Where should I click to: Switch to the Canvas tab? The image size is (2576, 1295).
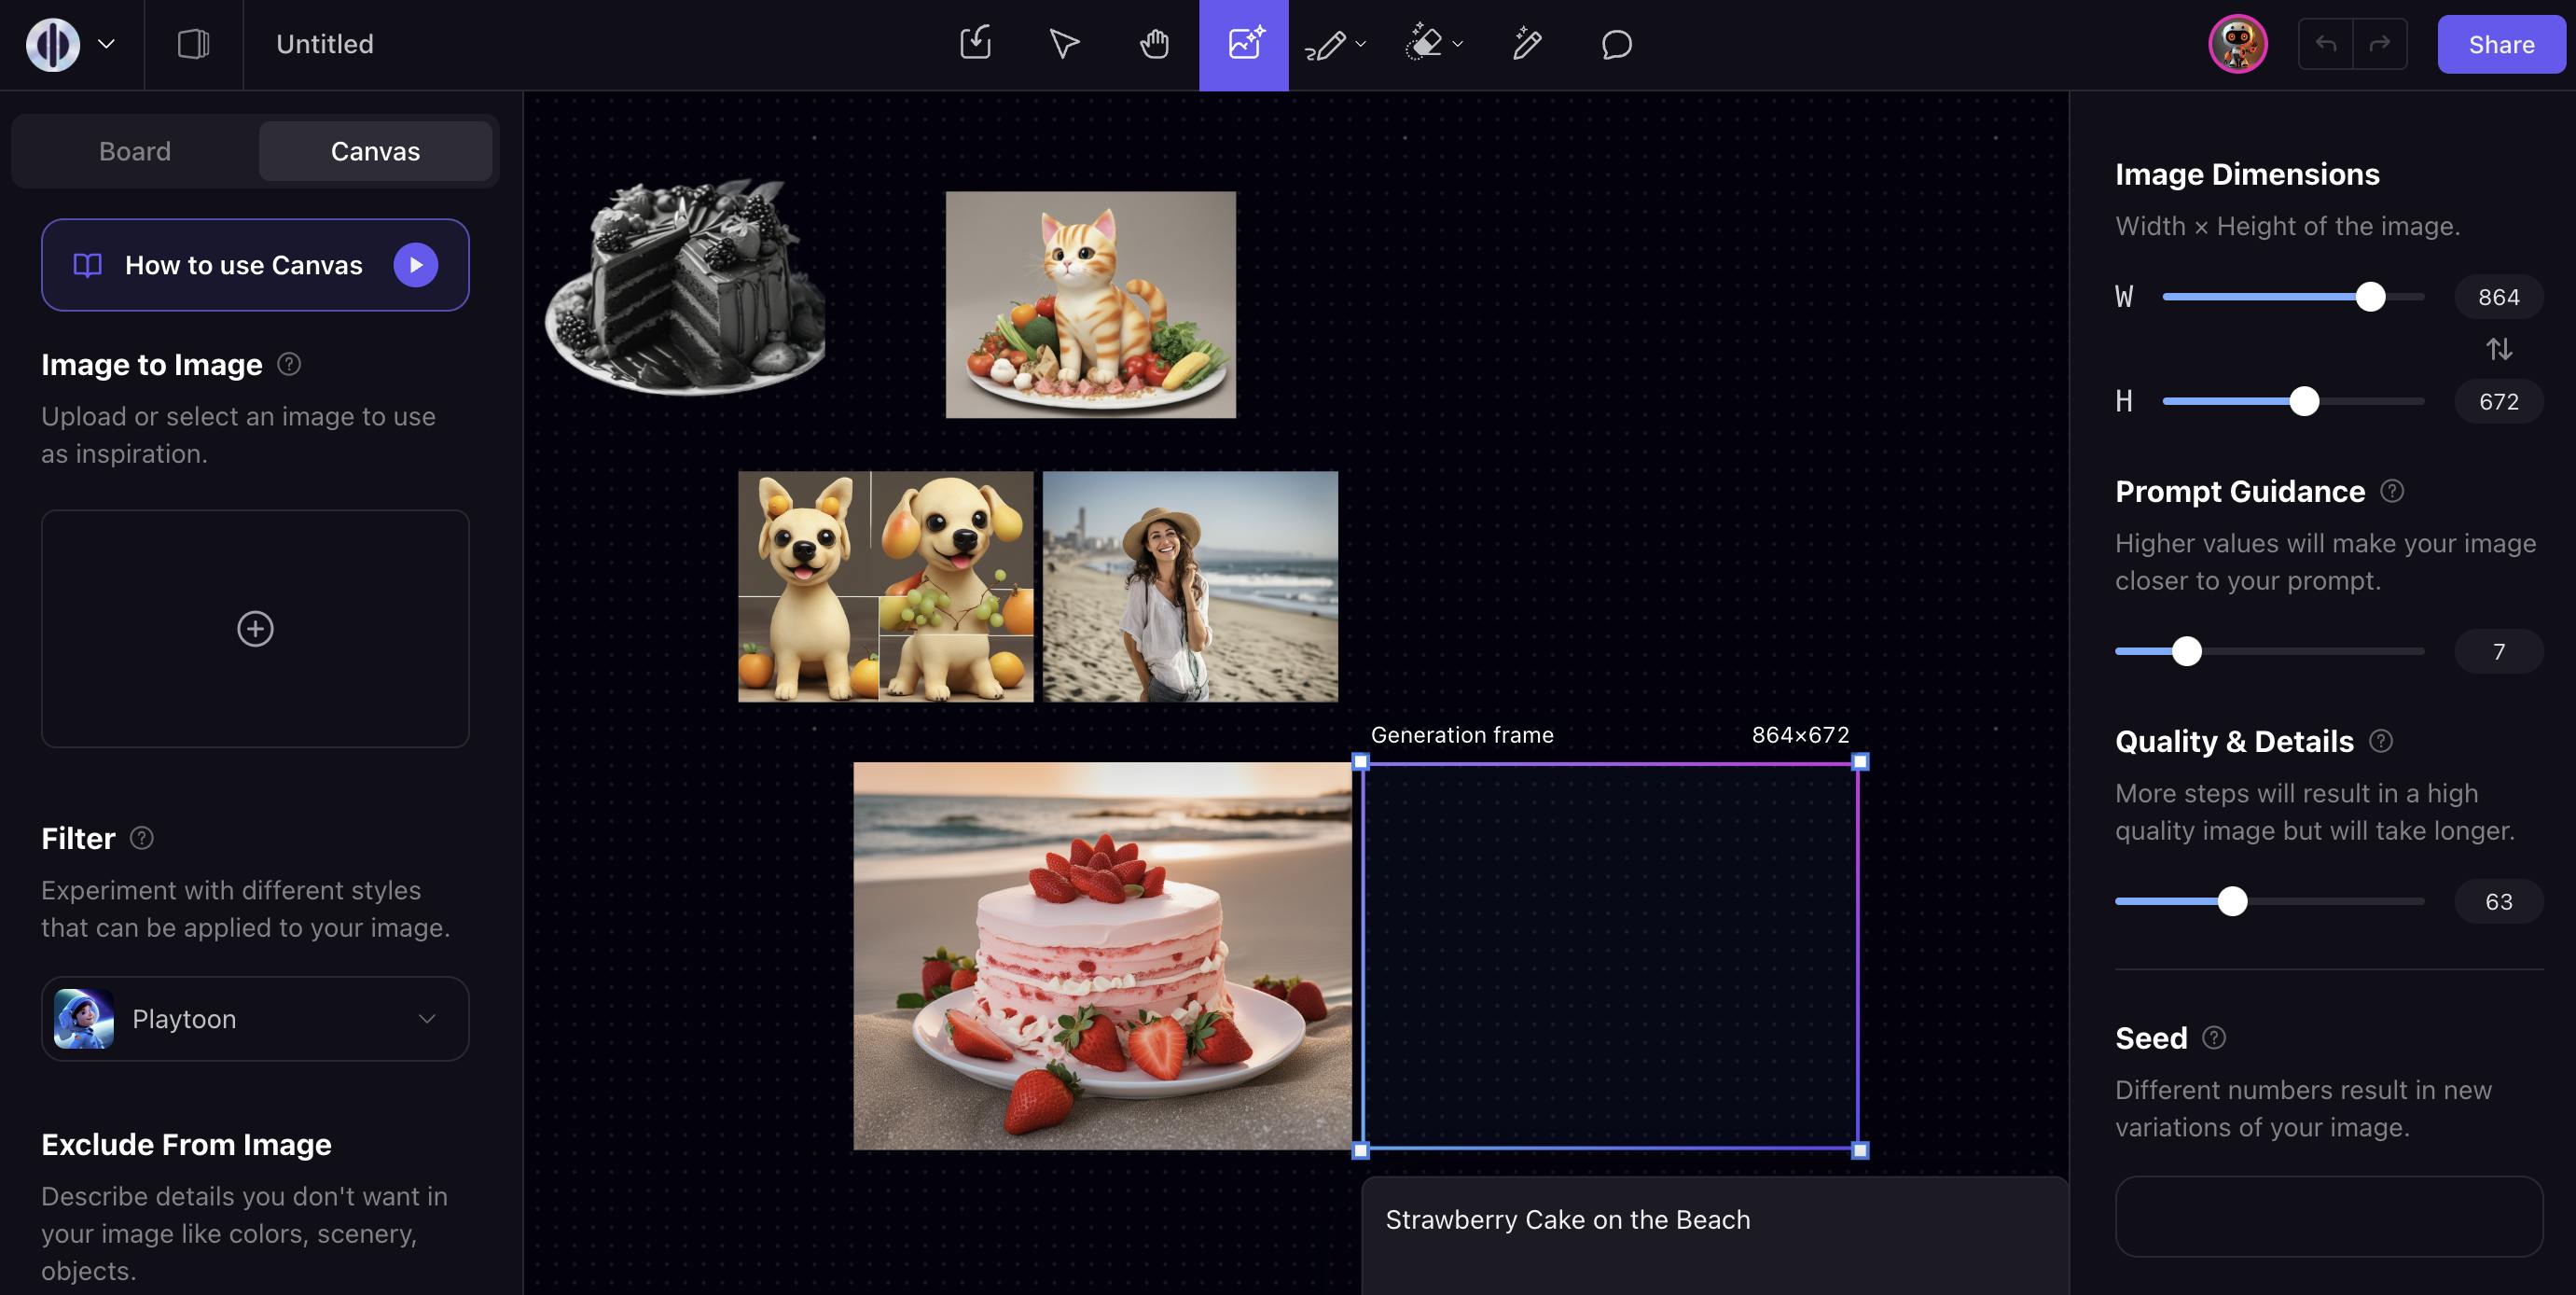pyautogui.click(x=375, y=151)
